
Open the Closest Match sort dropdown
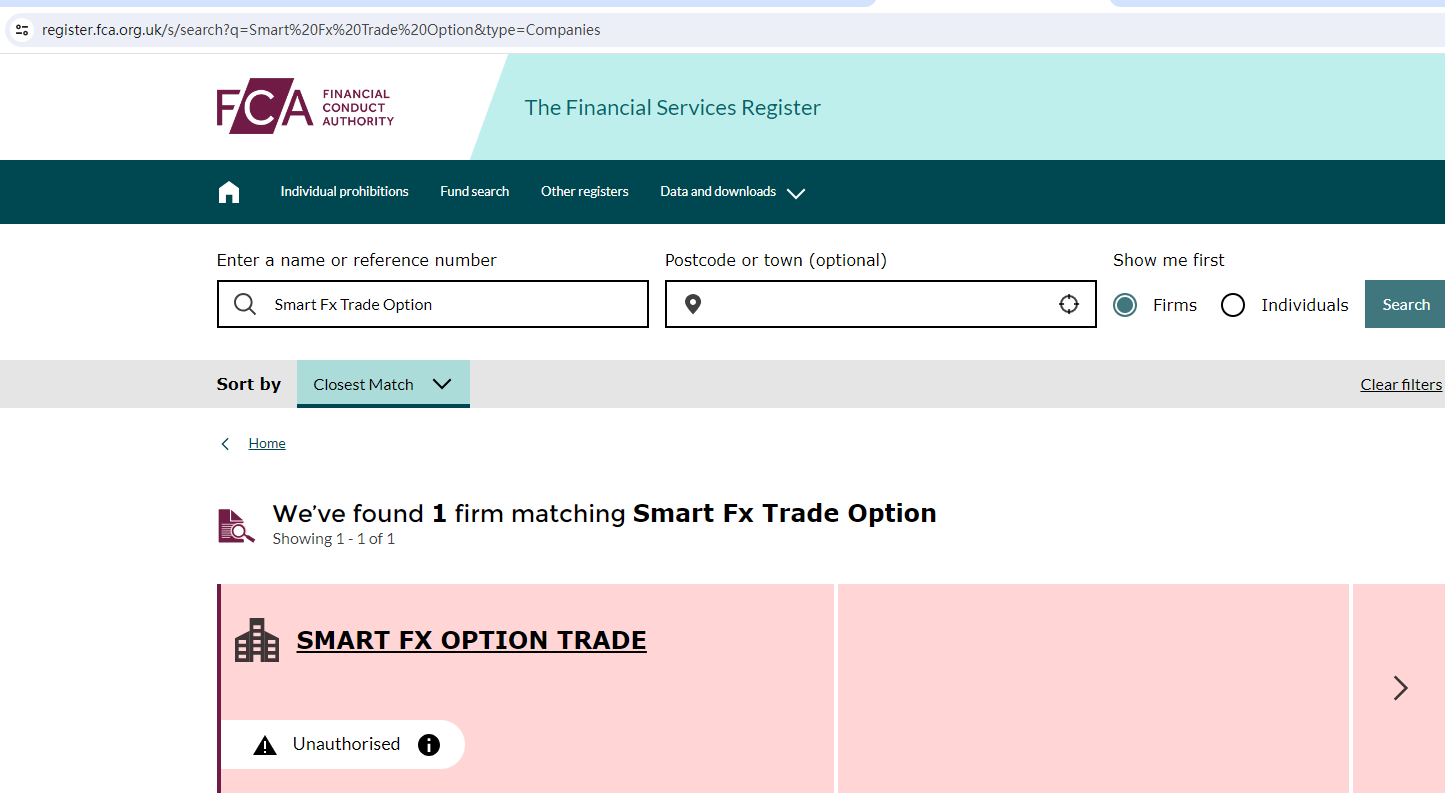coord(383,384)
